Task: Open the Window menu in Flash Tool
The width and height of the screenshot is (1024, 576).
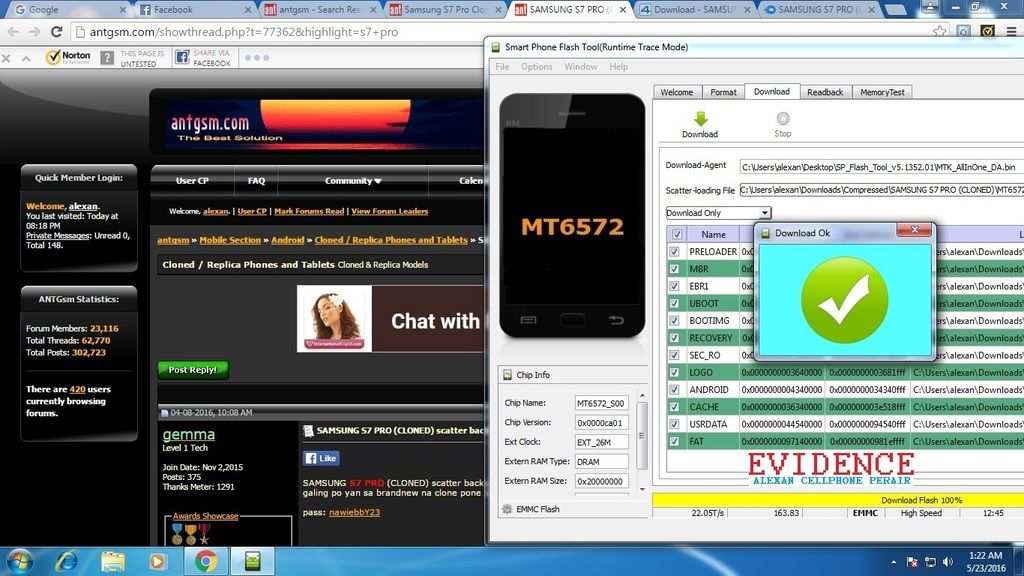Action: pyautogui.click(x=581, y=67)
